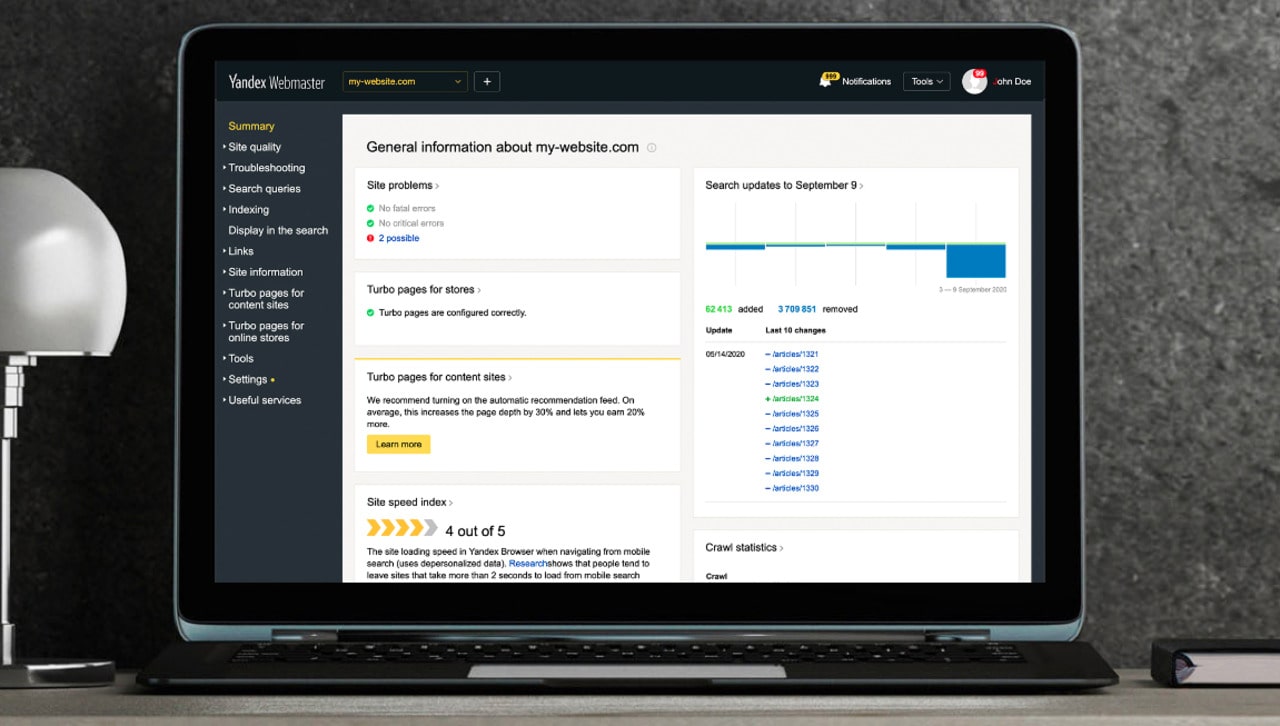This screenshot has height=726, width=1280.
Task: Open the Site problems card heading
Action: coord(402,185)
